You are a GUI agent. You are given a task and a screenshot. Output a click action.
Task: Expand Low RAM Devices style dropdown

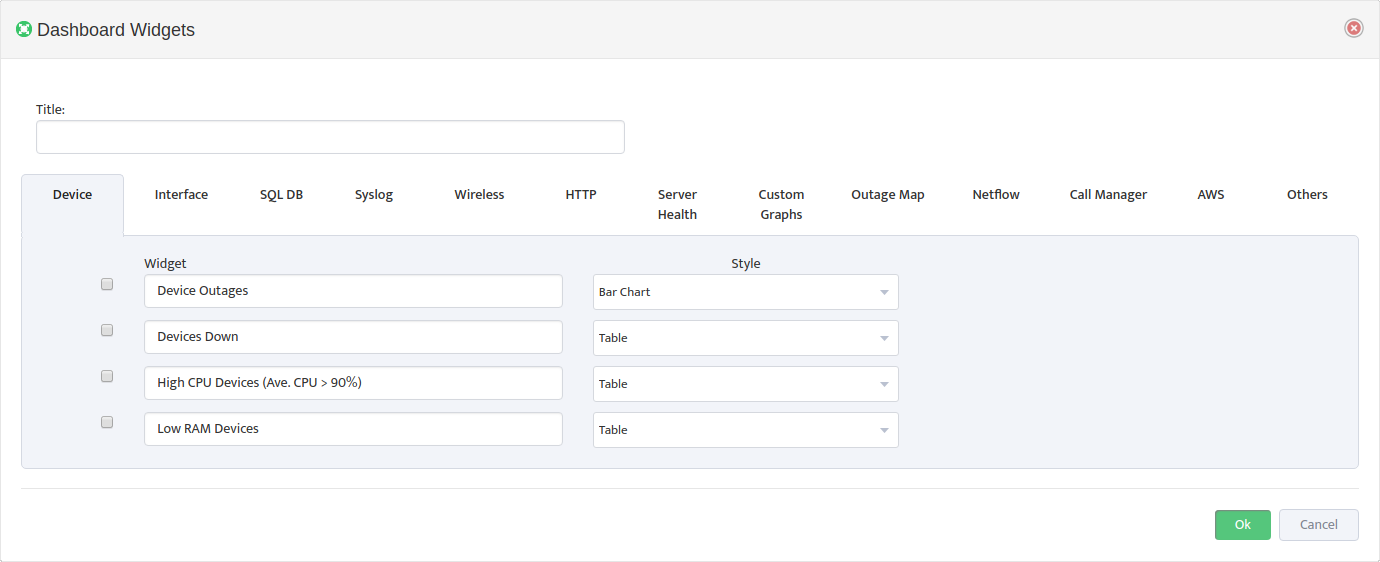(746, 430)
